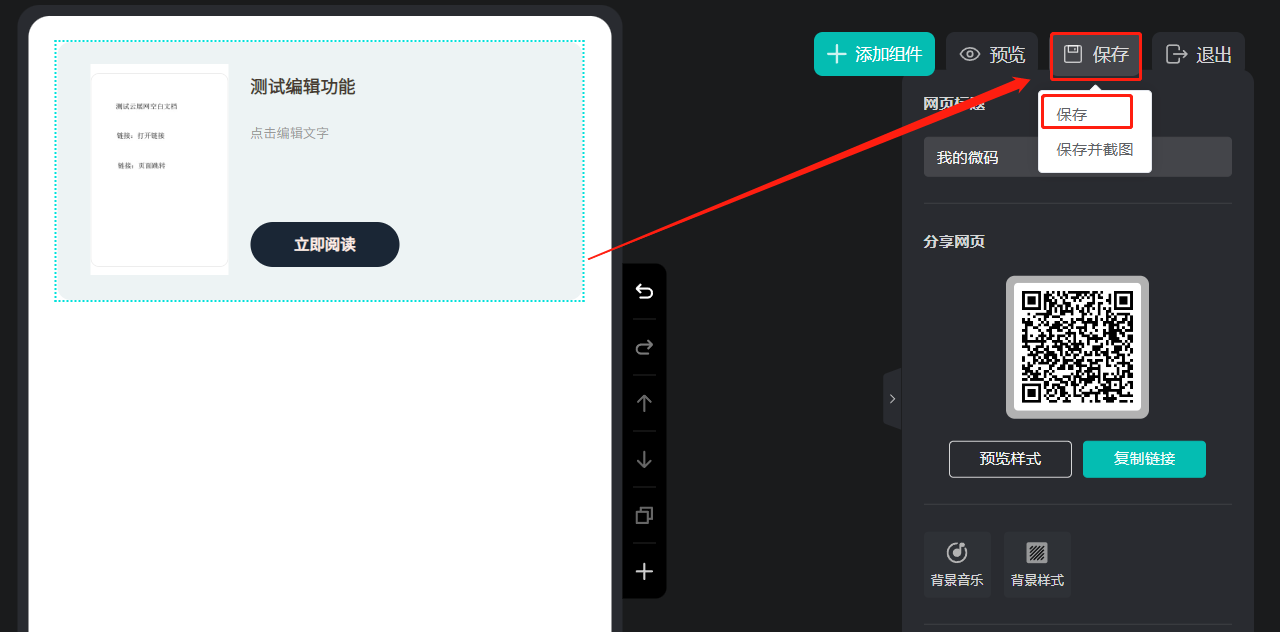The image size is (1280, 632).
Task: Move component up with up arrow
Action: (x=644, y=403)
